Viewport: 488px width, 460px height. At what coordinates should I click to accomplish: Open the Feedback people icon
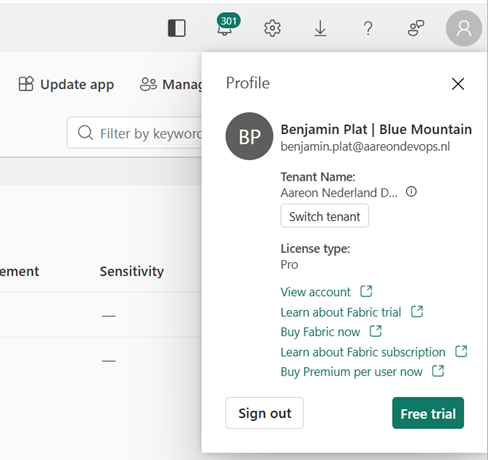click(x=416, y=28)
